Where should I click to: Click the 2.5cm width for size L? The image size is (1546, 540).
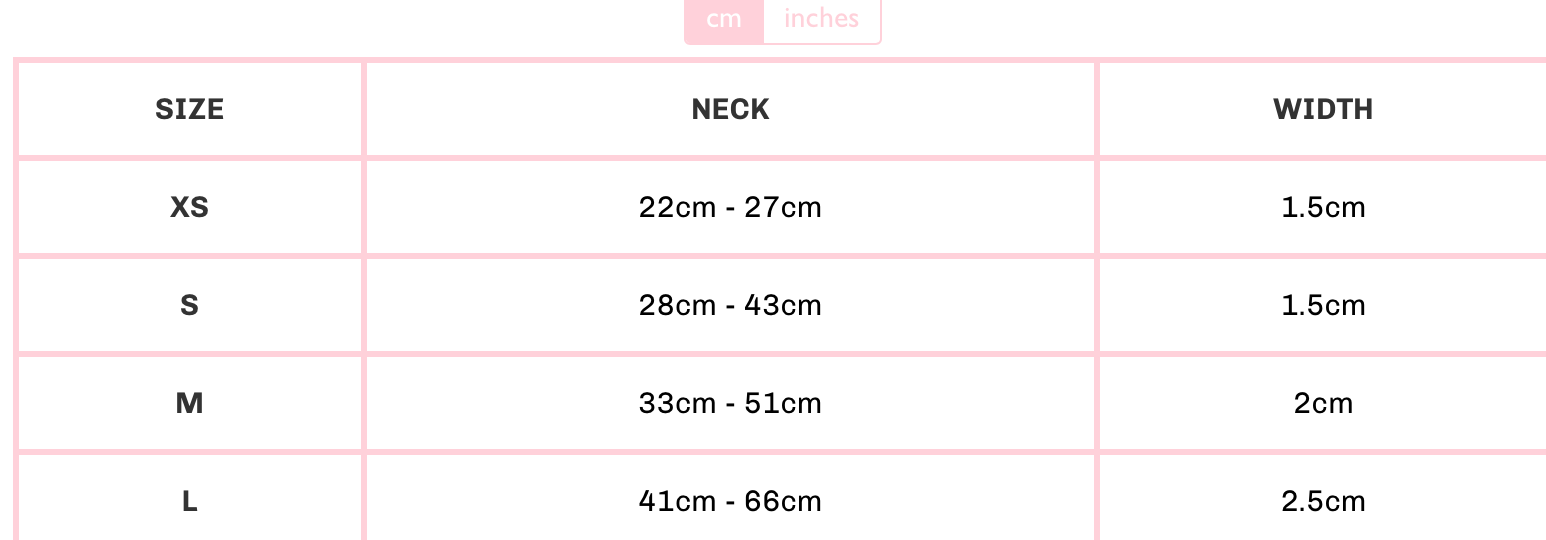(1322, 501)
